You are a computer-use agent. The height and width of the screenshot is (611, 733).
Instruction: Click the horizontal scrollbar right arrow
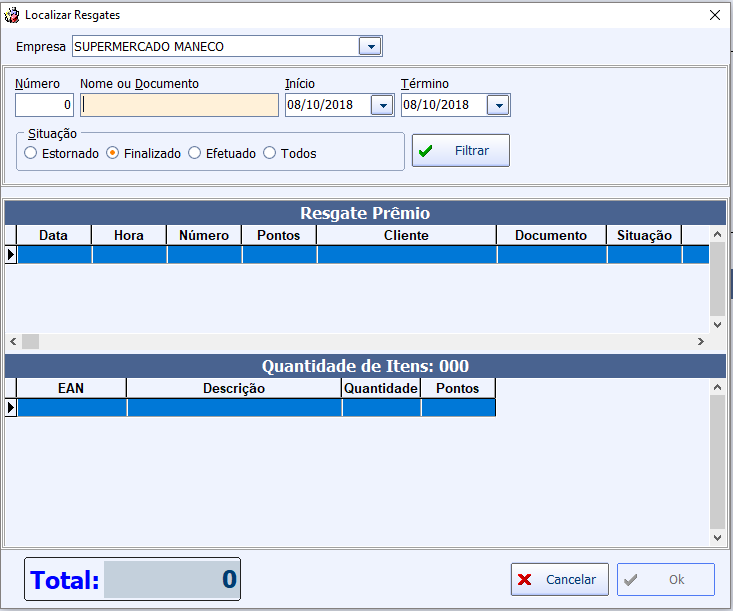[x=701, y=342]
